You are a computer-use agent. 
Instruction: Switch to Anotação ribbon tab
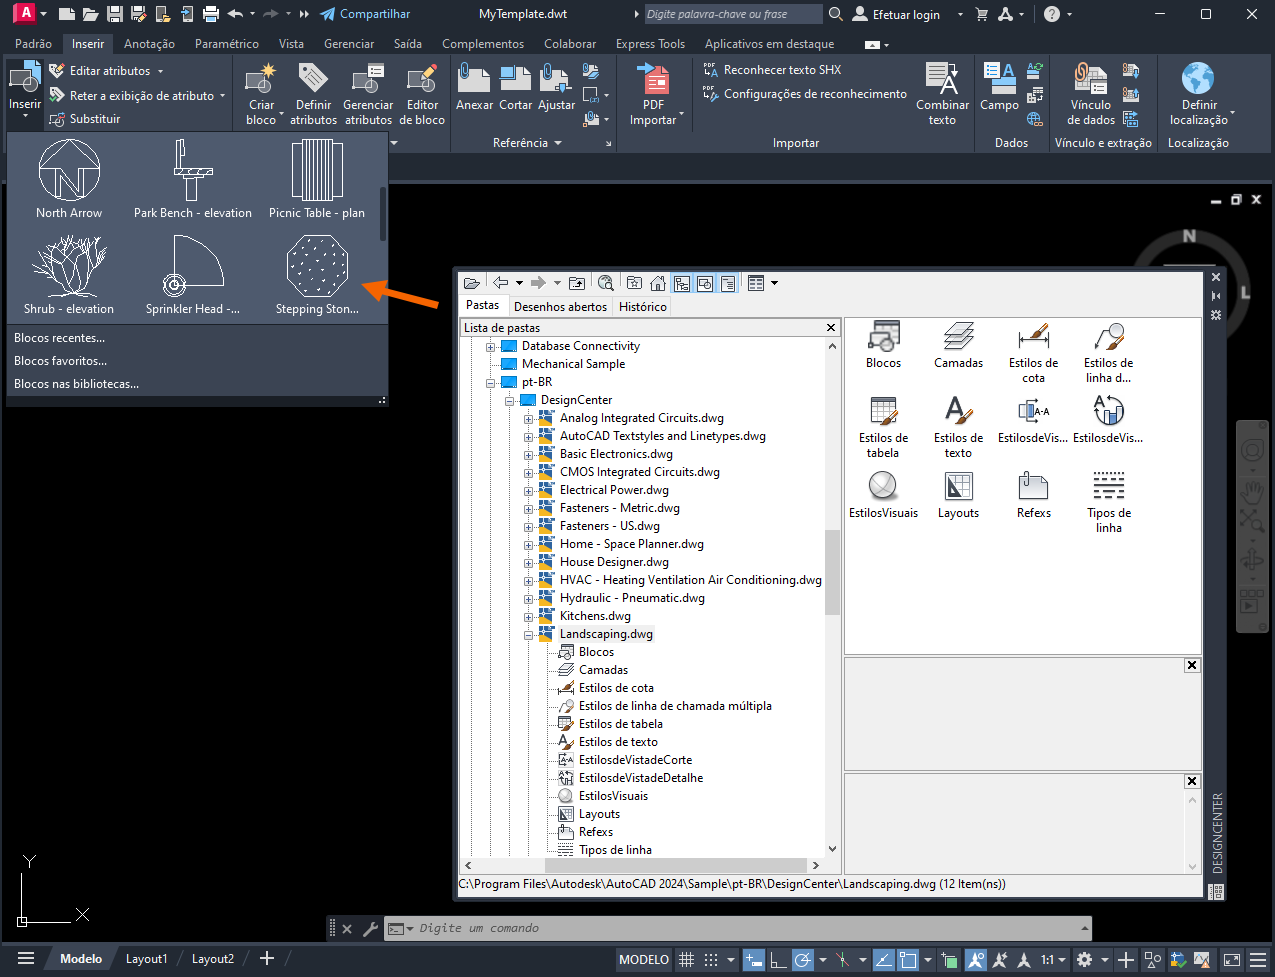[149, 44]
